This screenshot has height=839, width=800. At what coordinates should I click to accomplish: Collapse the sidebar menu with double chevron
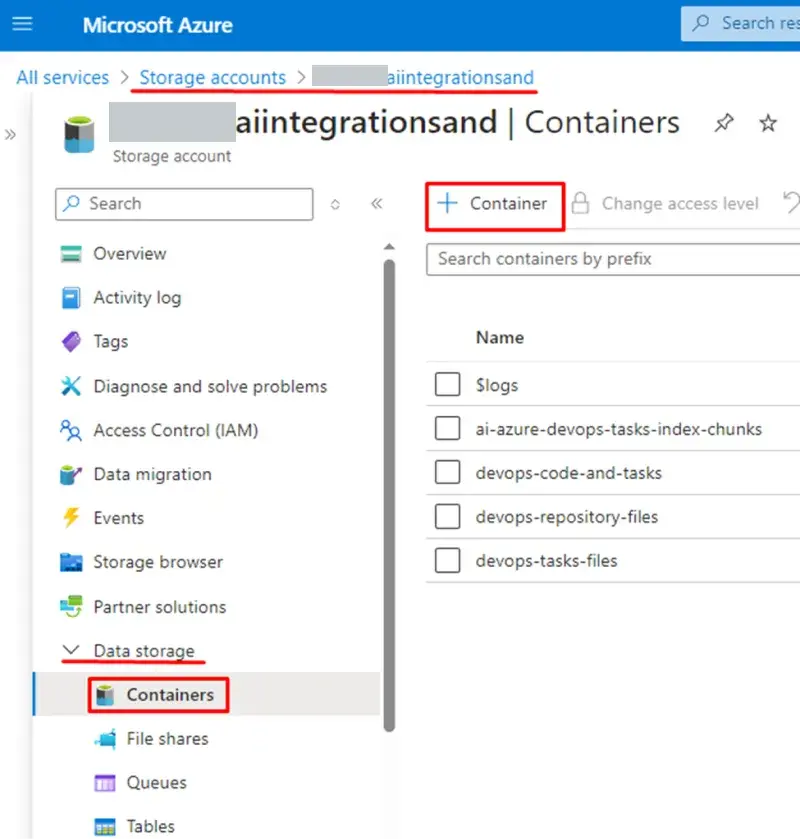click(377, 203)
